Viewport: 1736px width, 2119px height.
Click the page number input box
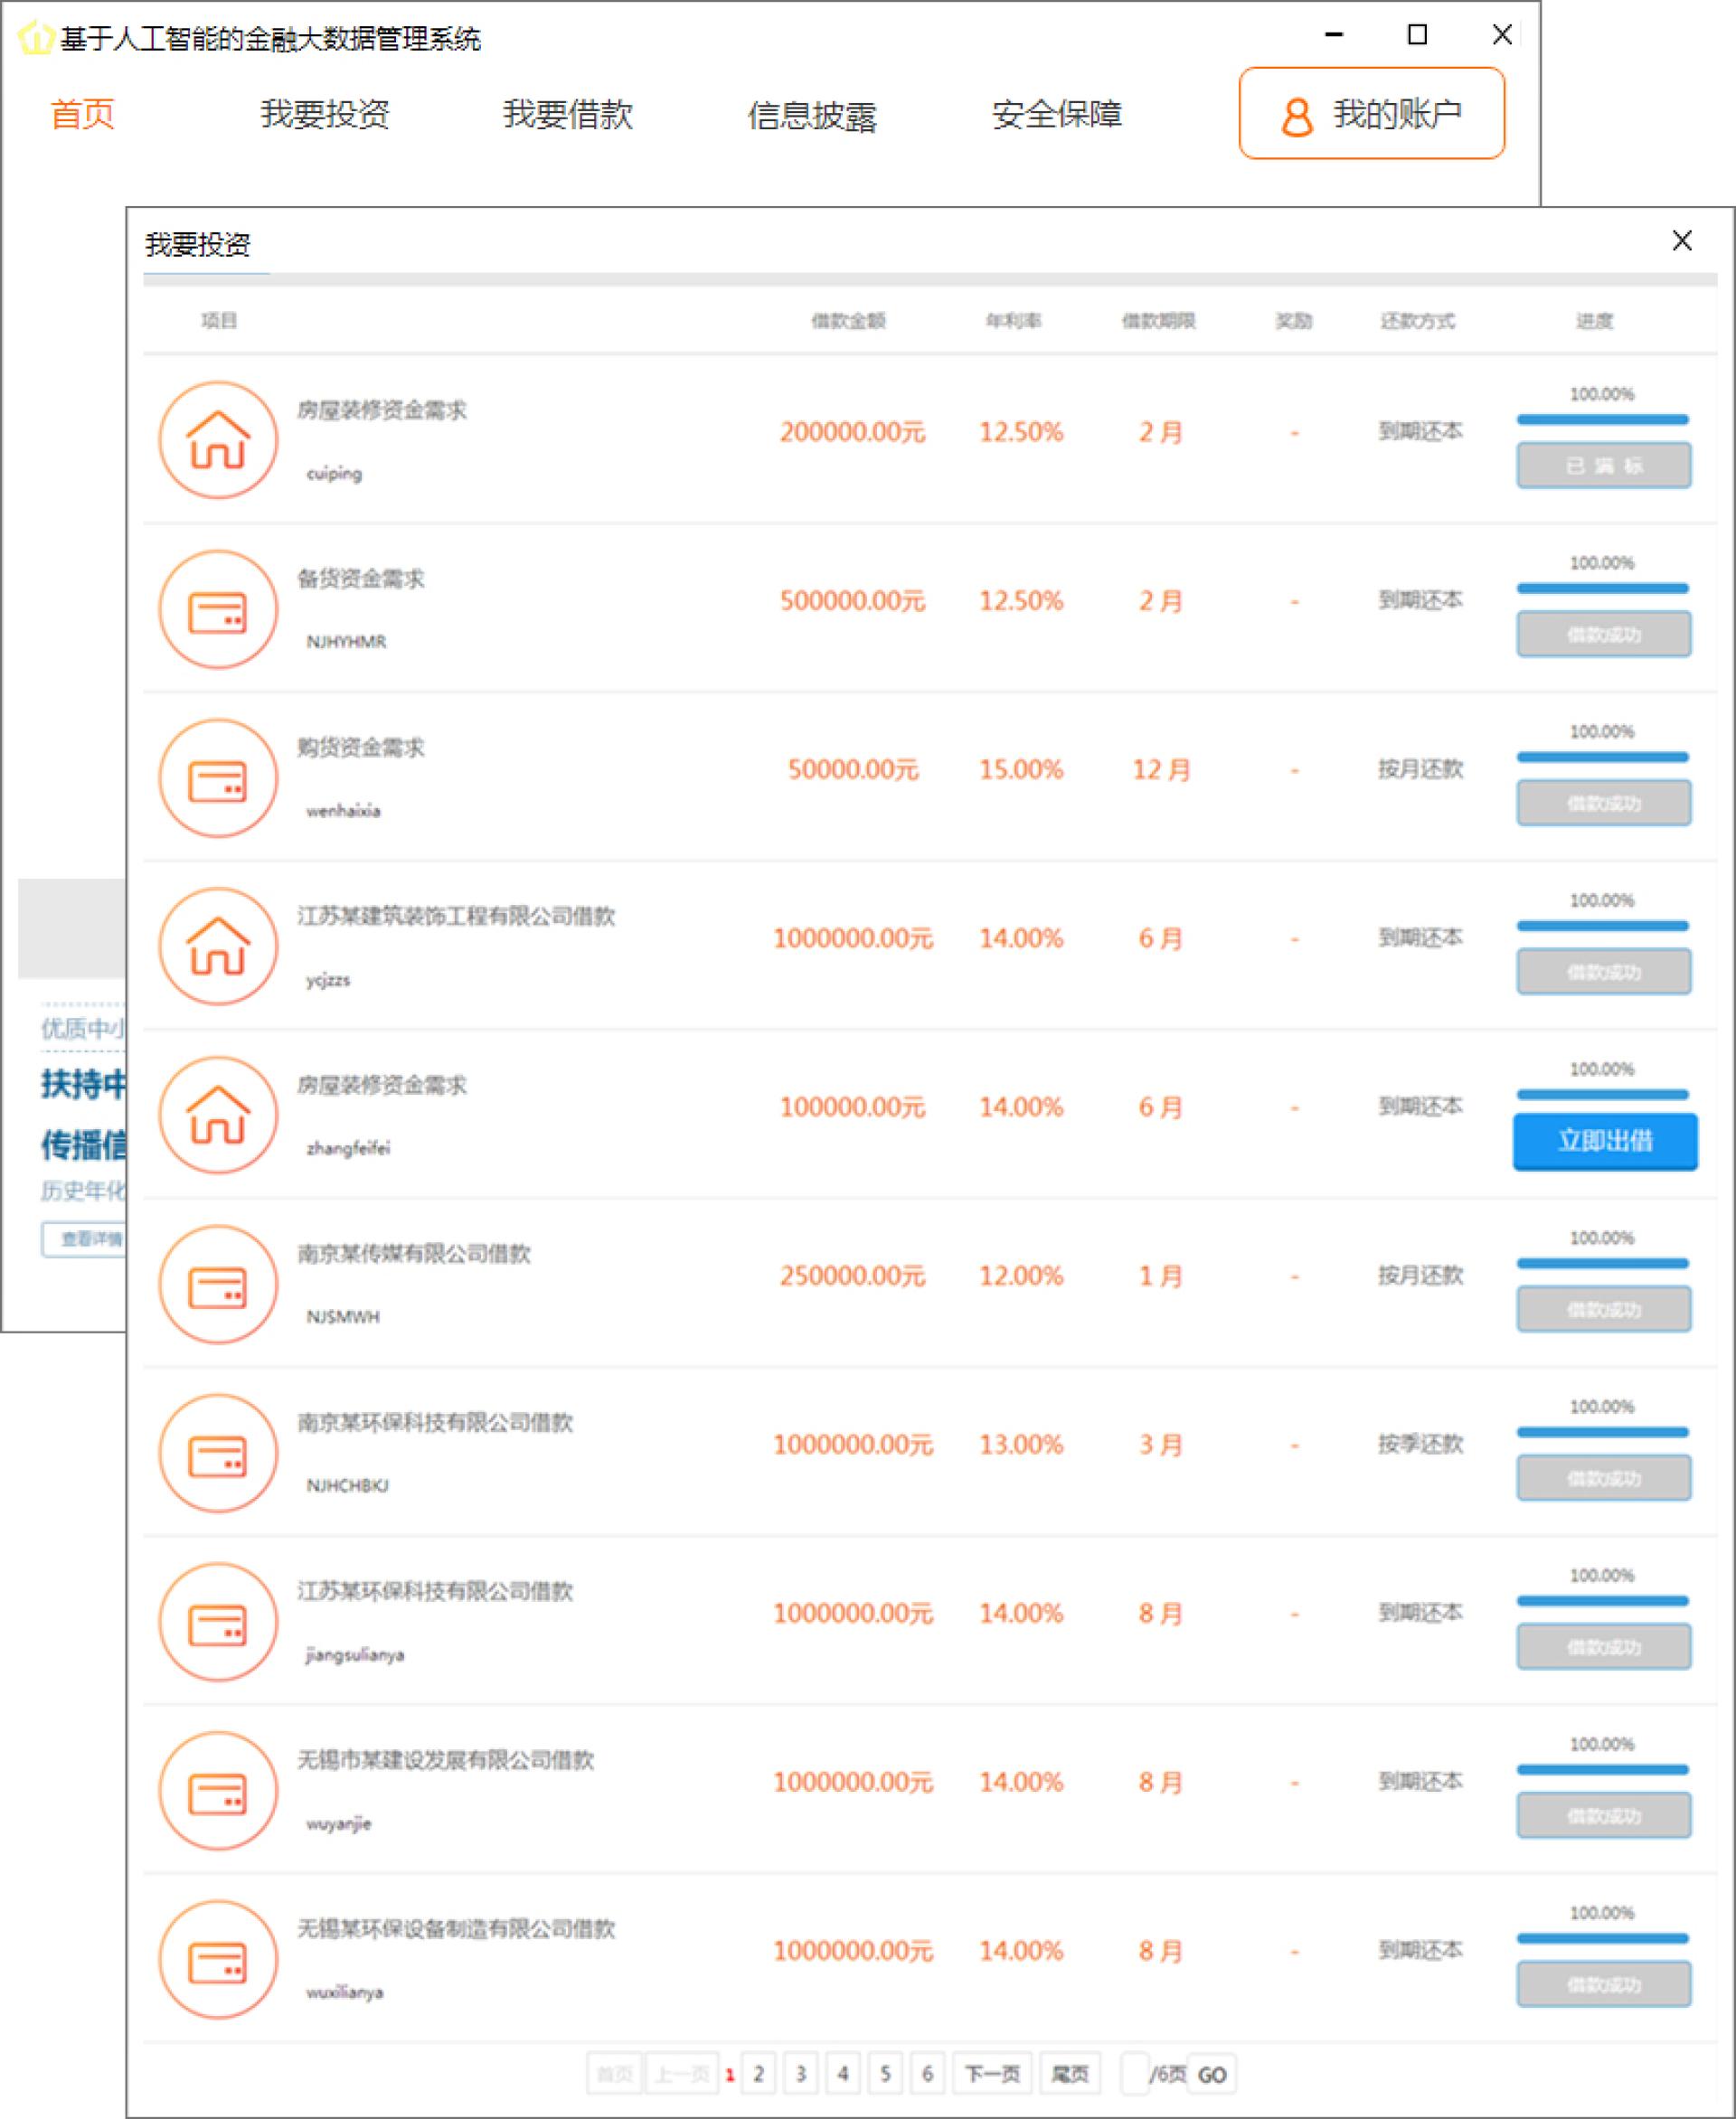click(x=1134, y=2074)
